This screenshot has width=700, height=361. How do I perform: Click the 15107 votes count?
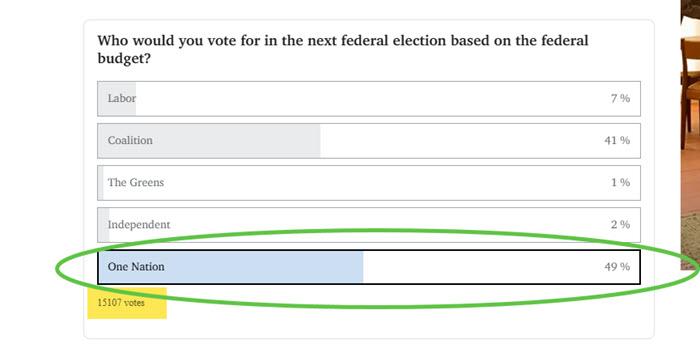[121, 303]
